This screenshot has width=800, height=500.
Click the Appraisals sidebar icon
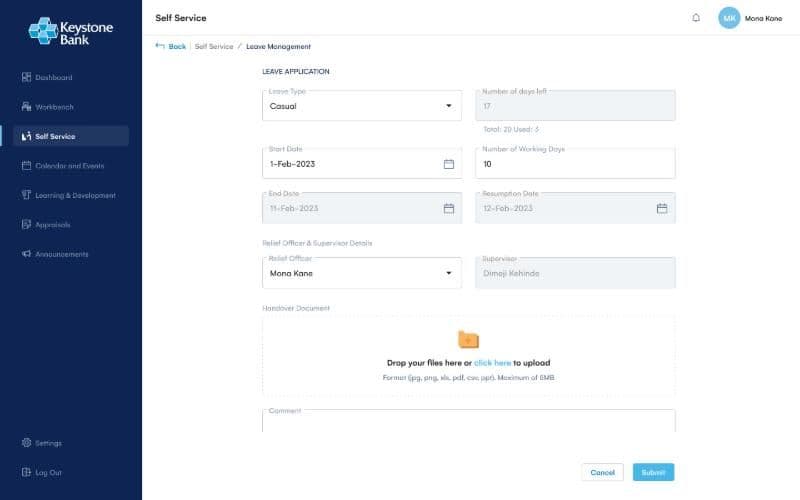27,224
